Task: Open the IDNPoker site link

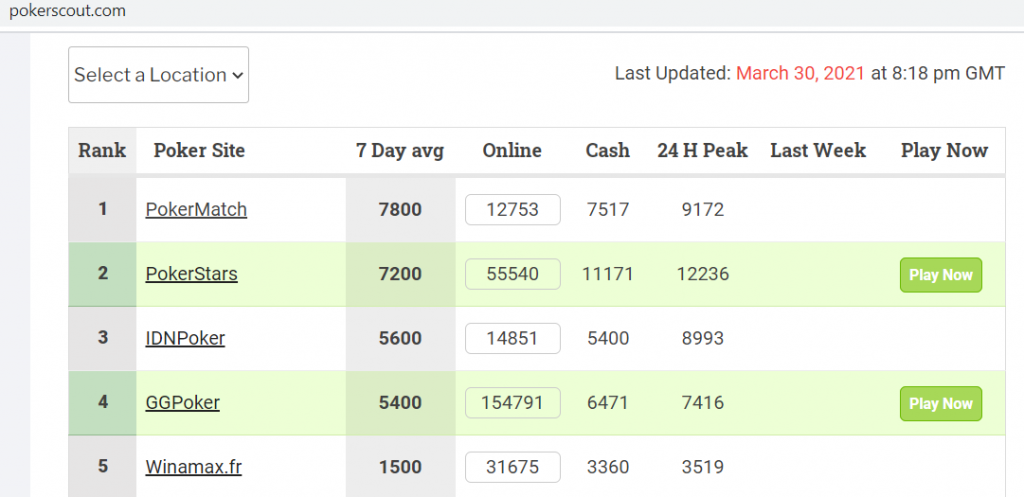Action: tap(185, 338)
